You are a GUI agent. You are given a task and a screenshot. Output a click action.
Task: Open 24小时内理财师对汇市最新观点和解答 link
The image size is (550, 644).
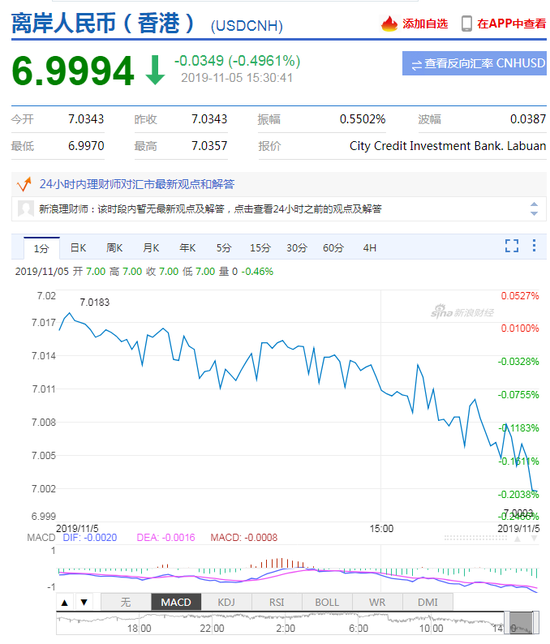[137, 184]
